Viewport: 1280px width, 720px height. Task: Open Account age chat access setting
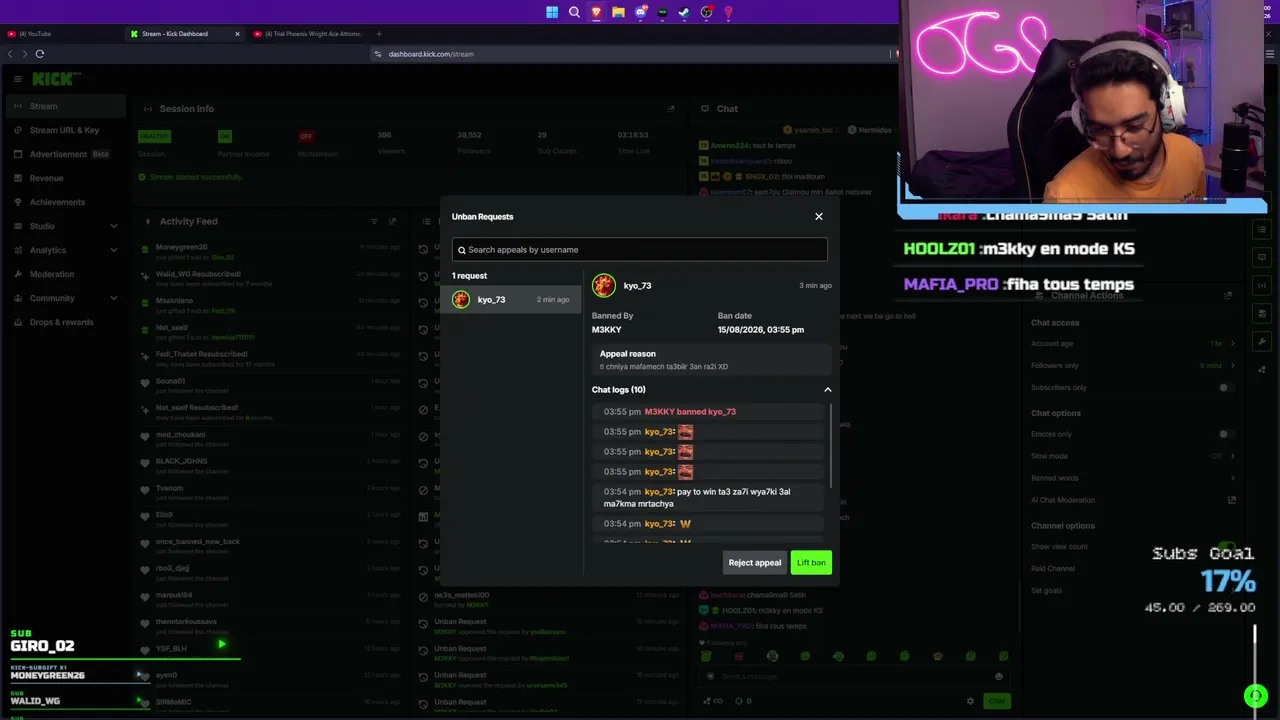pos(1131,344)
